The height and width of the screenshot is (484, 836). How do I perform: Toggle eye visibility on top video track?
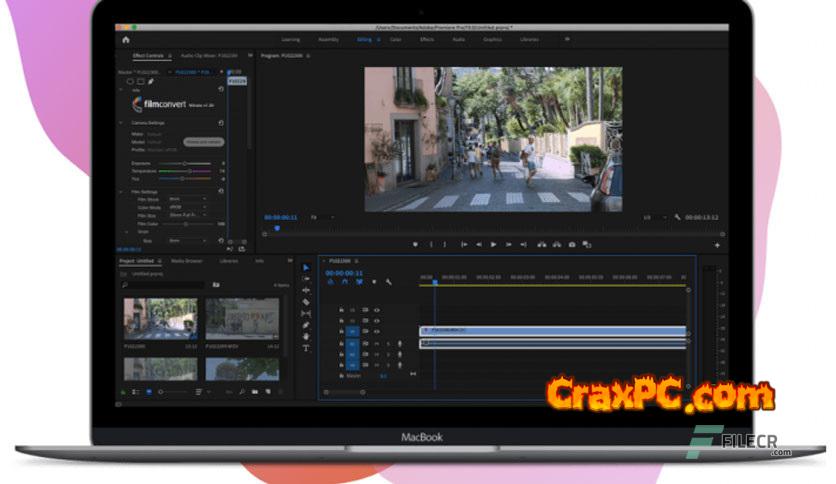[x=376, y=310]
